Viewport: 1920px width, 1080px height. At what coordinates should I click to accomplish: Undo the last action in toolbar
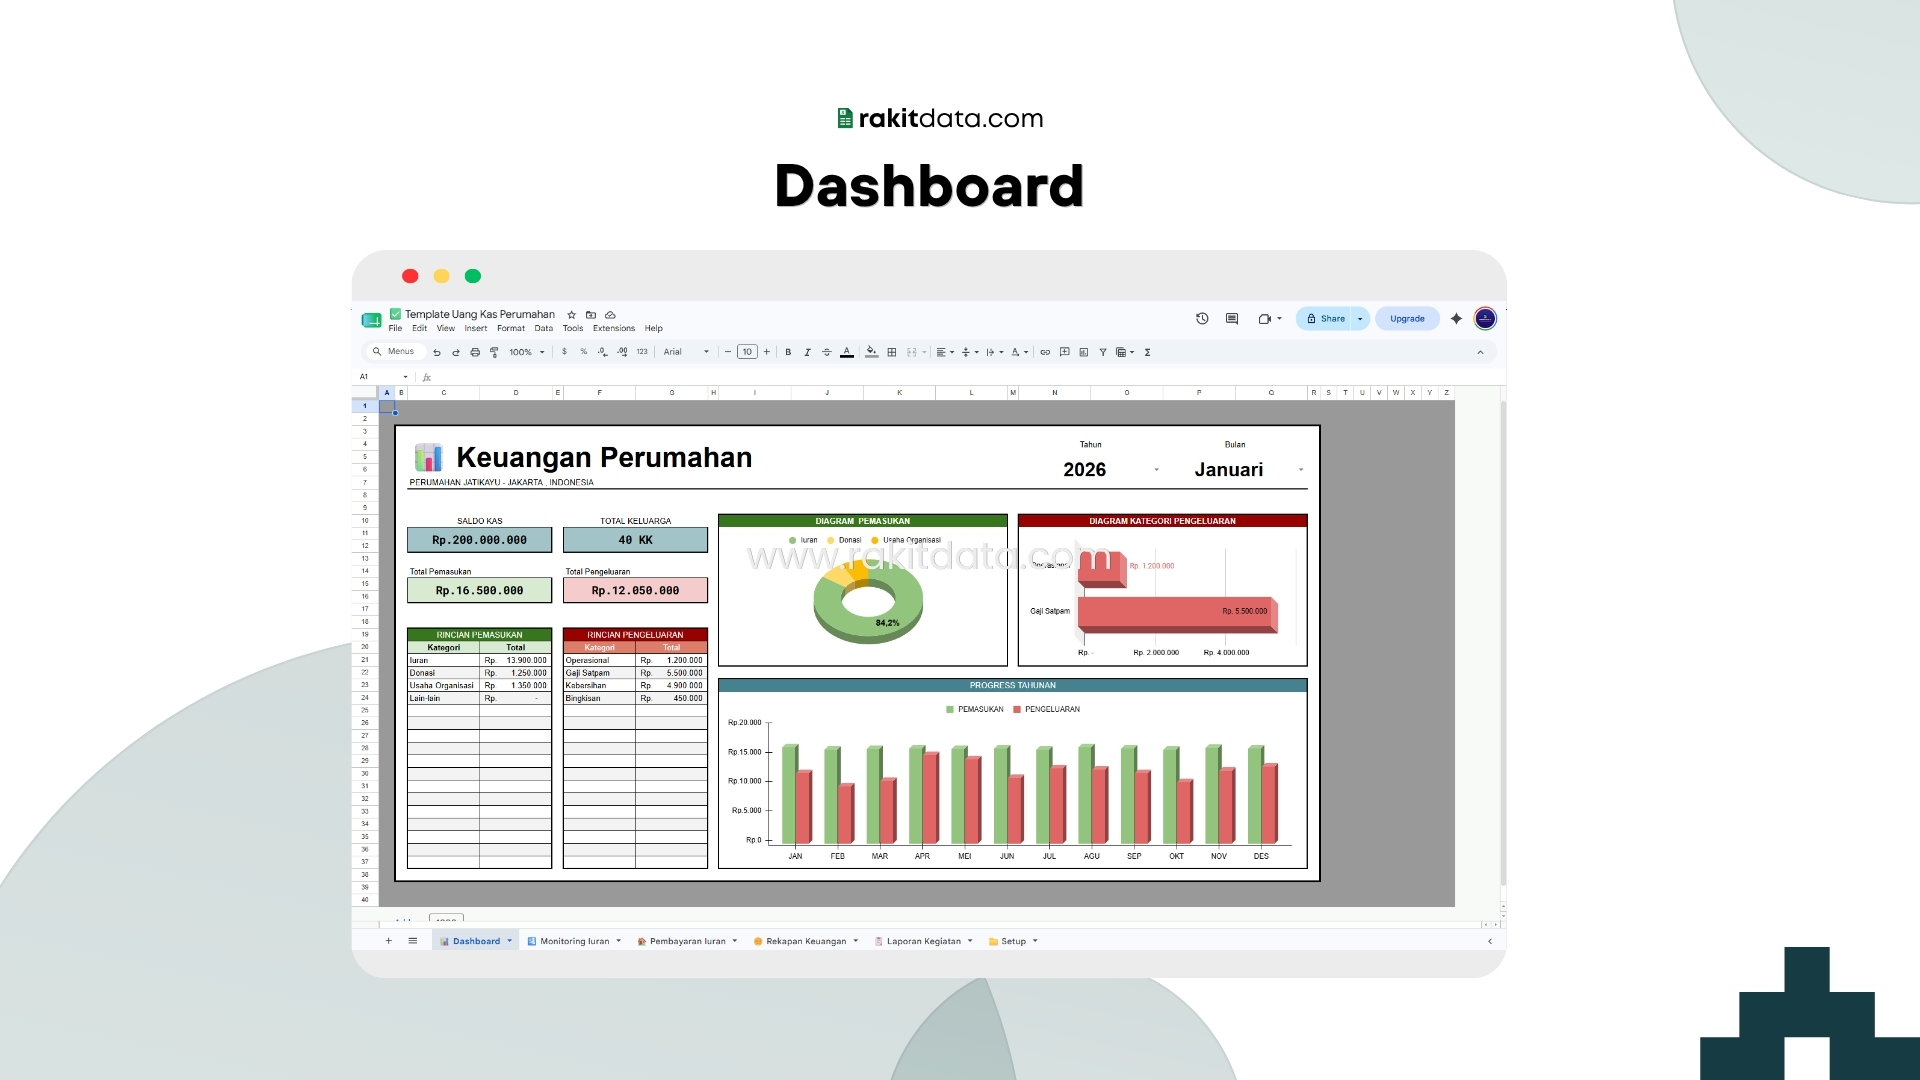pyautogui.click(x=437, y=352)
